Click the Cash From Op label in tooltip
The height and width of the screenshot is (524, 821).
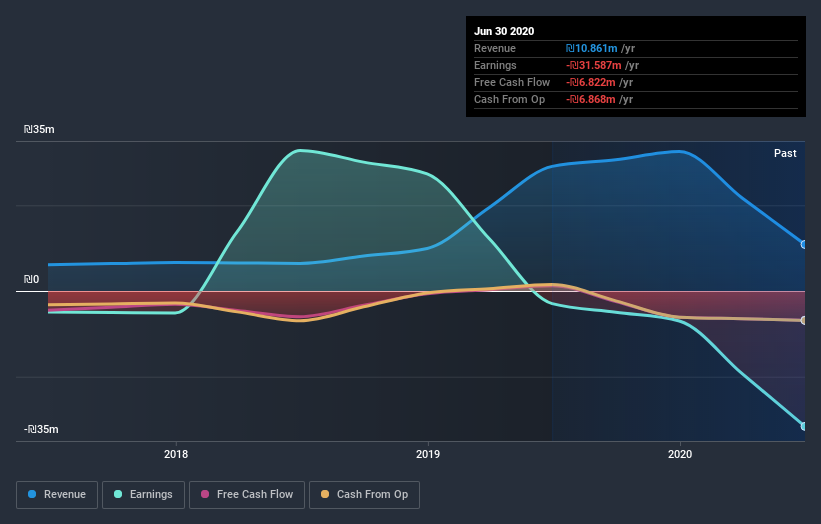tap(509, 99)
